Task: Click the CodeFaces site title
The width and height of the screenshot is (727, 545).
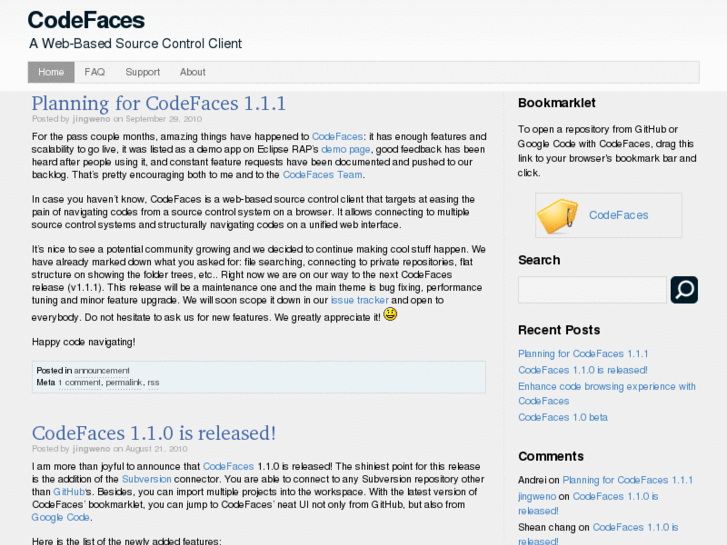Action: pos(86,20)
